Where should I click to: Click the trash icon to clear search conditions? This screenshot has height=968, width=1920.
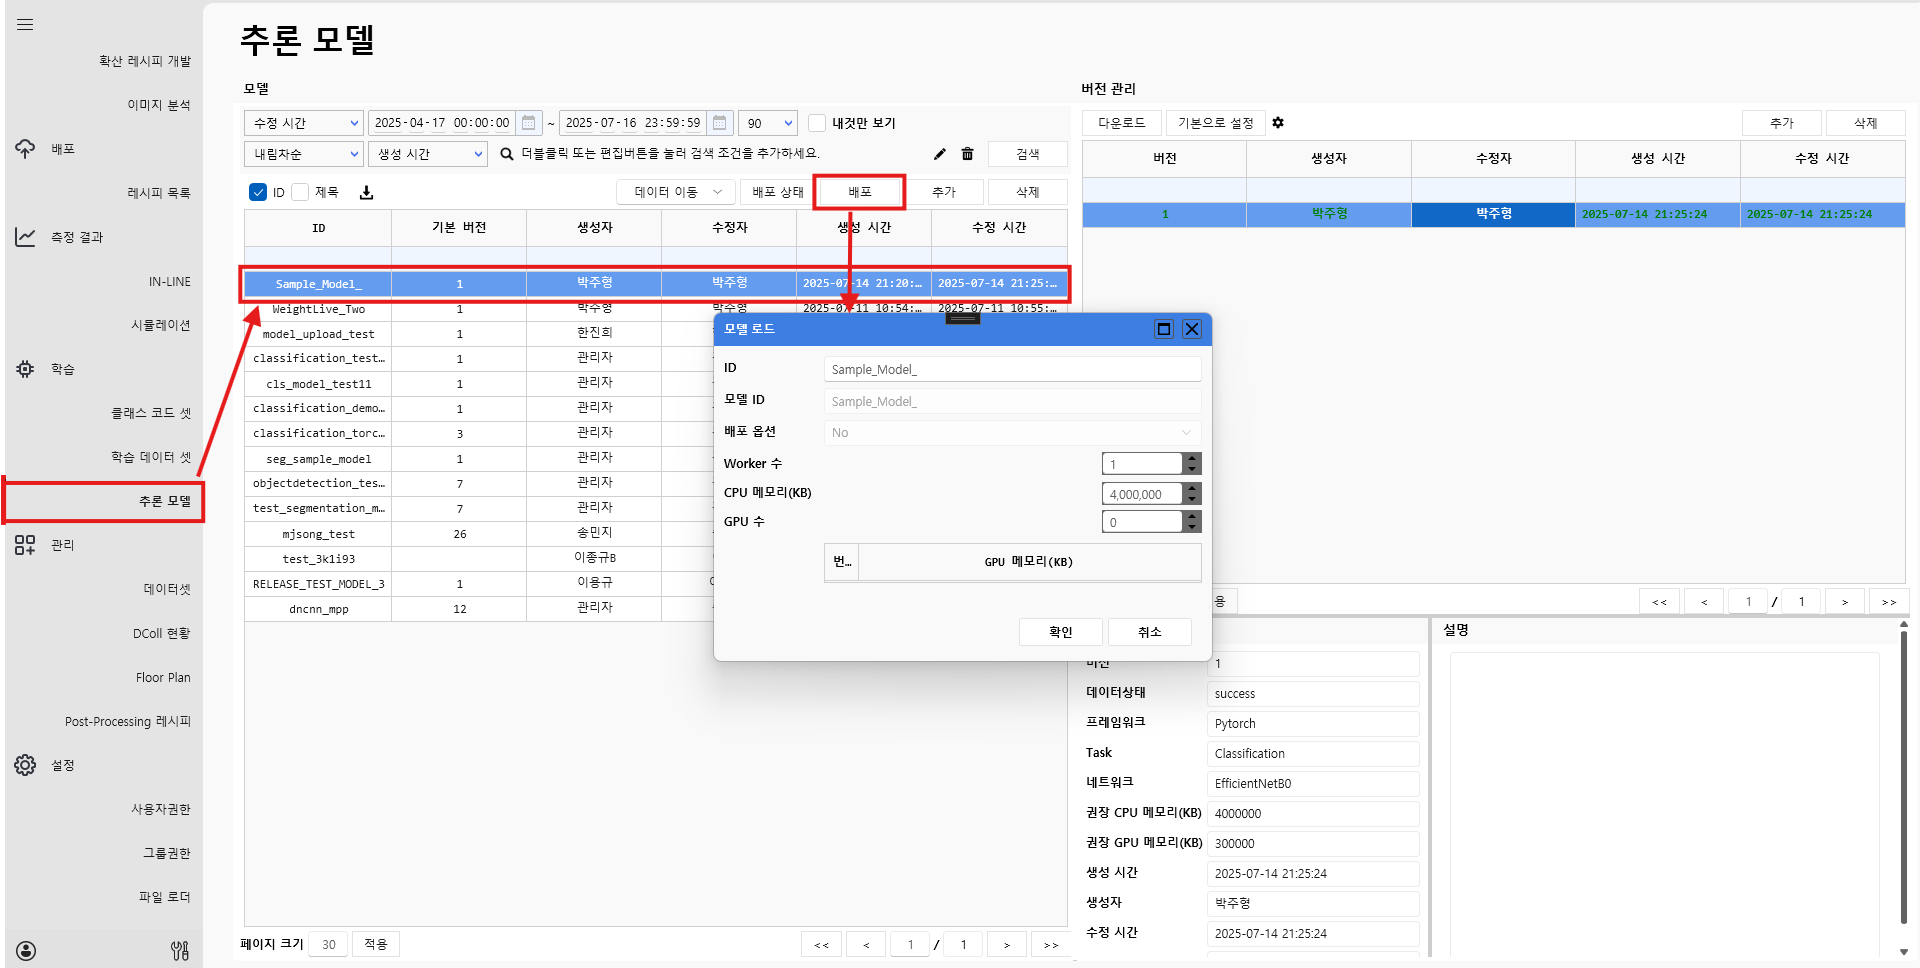point(967,154)
